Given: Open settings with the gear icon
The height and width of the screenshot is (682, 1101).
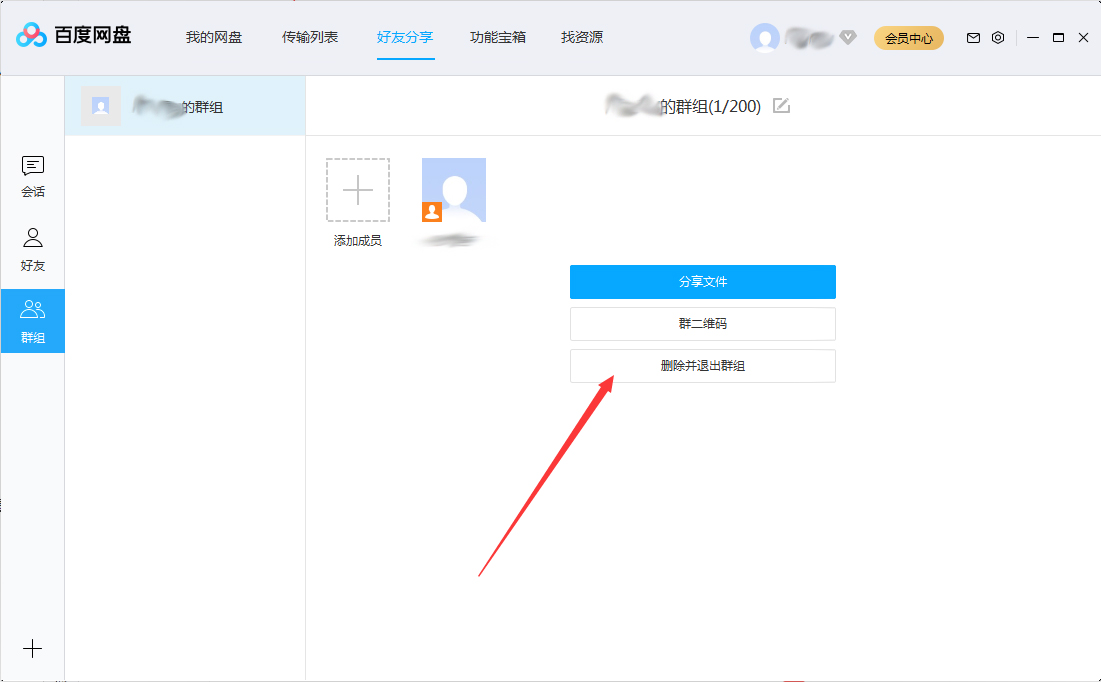Looking at the screenshot, I should coord(998,37).
